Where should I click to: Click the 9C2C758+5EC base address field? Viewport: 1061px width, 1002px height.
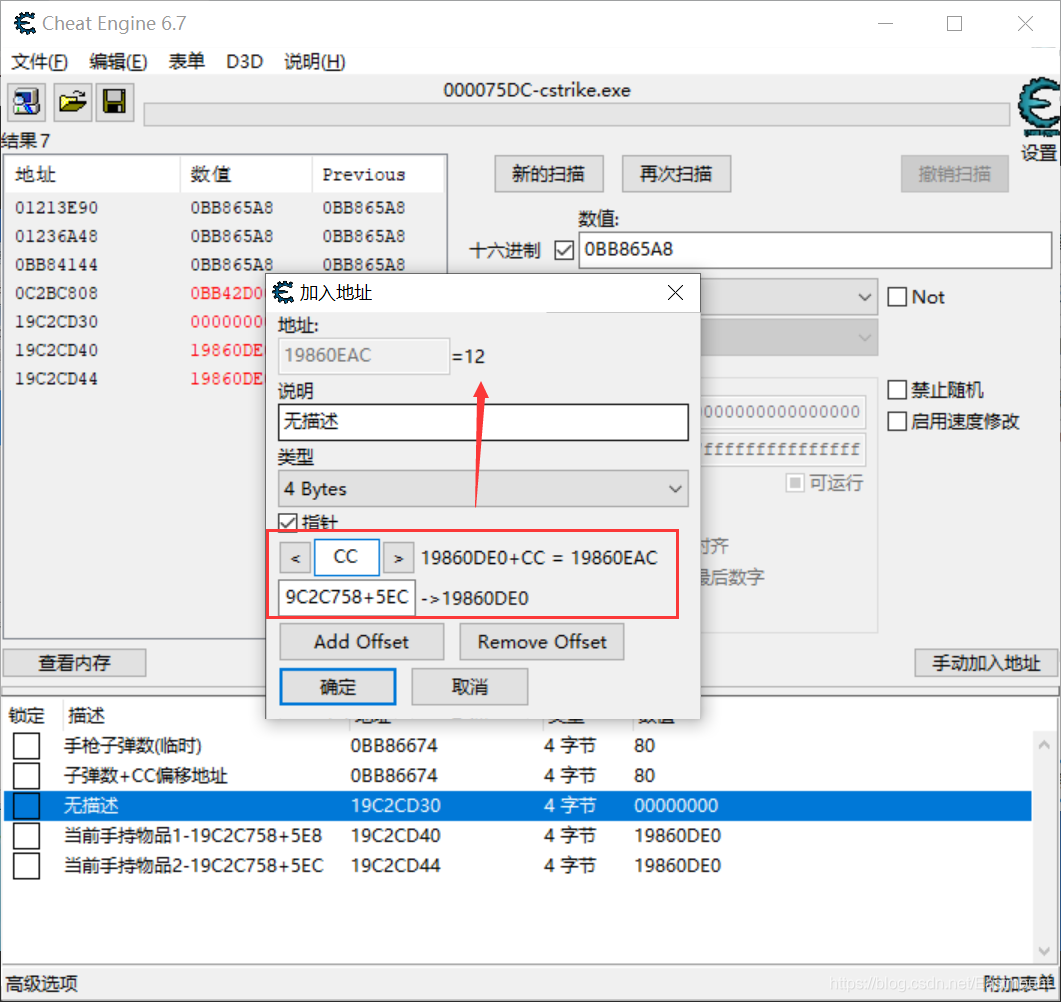coord(346,597)
